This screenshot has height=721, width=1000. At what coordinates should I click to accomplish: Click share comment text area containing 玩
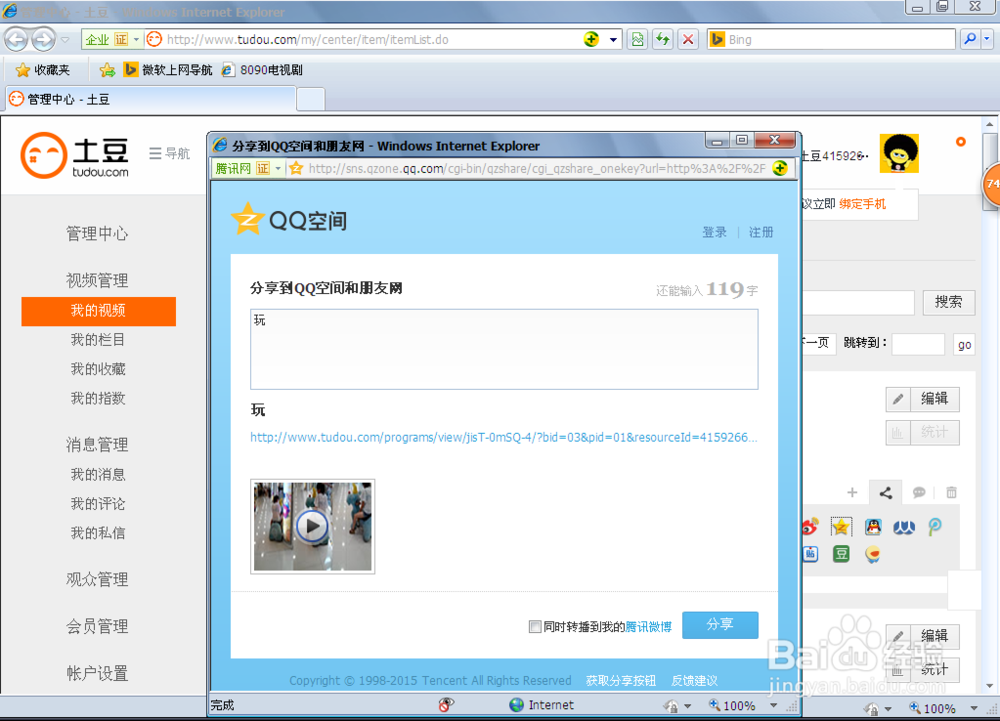pos(504,349)
